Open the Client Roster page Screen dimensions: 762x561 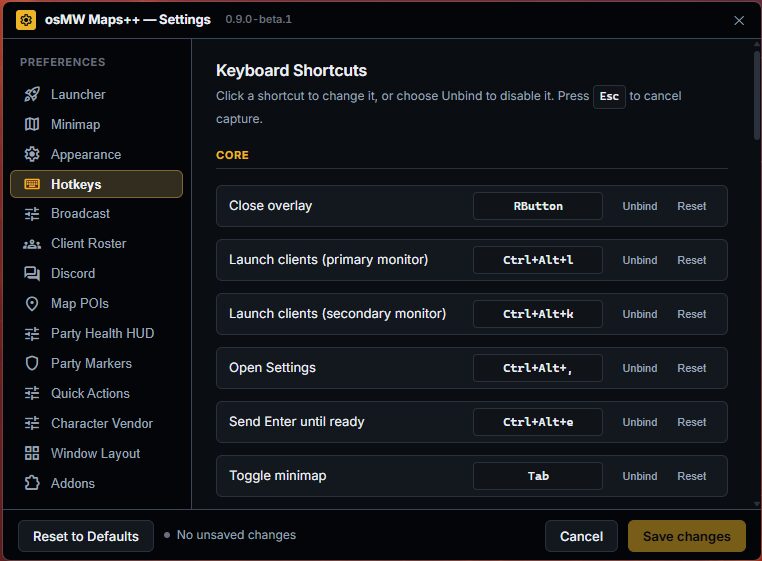point(96,244)
